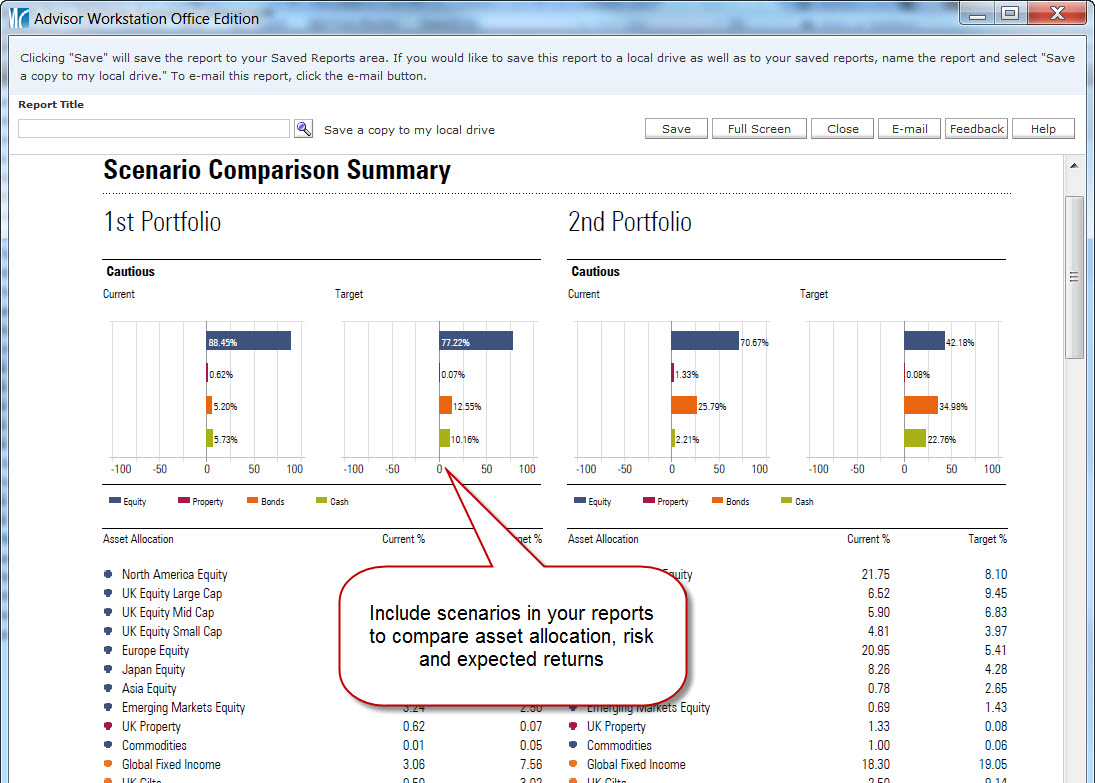Image resolution: width=1095 pixels, height=783 pixels.
Task: Open the report in Full Screen
Action: [x=759, y=129]
